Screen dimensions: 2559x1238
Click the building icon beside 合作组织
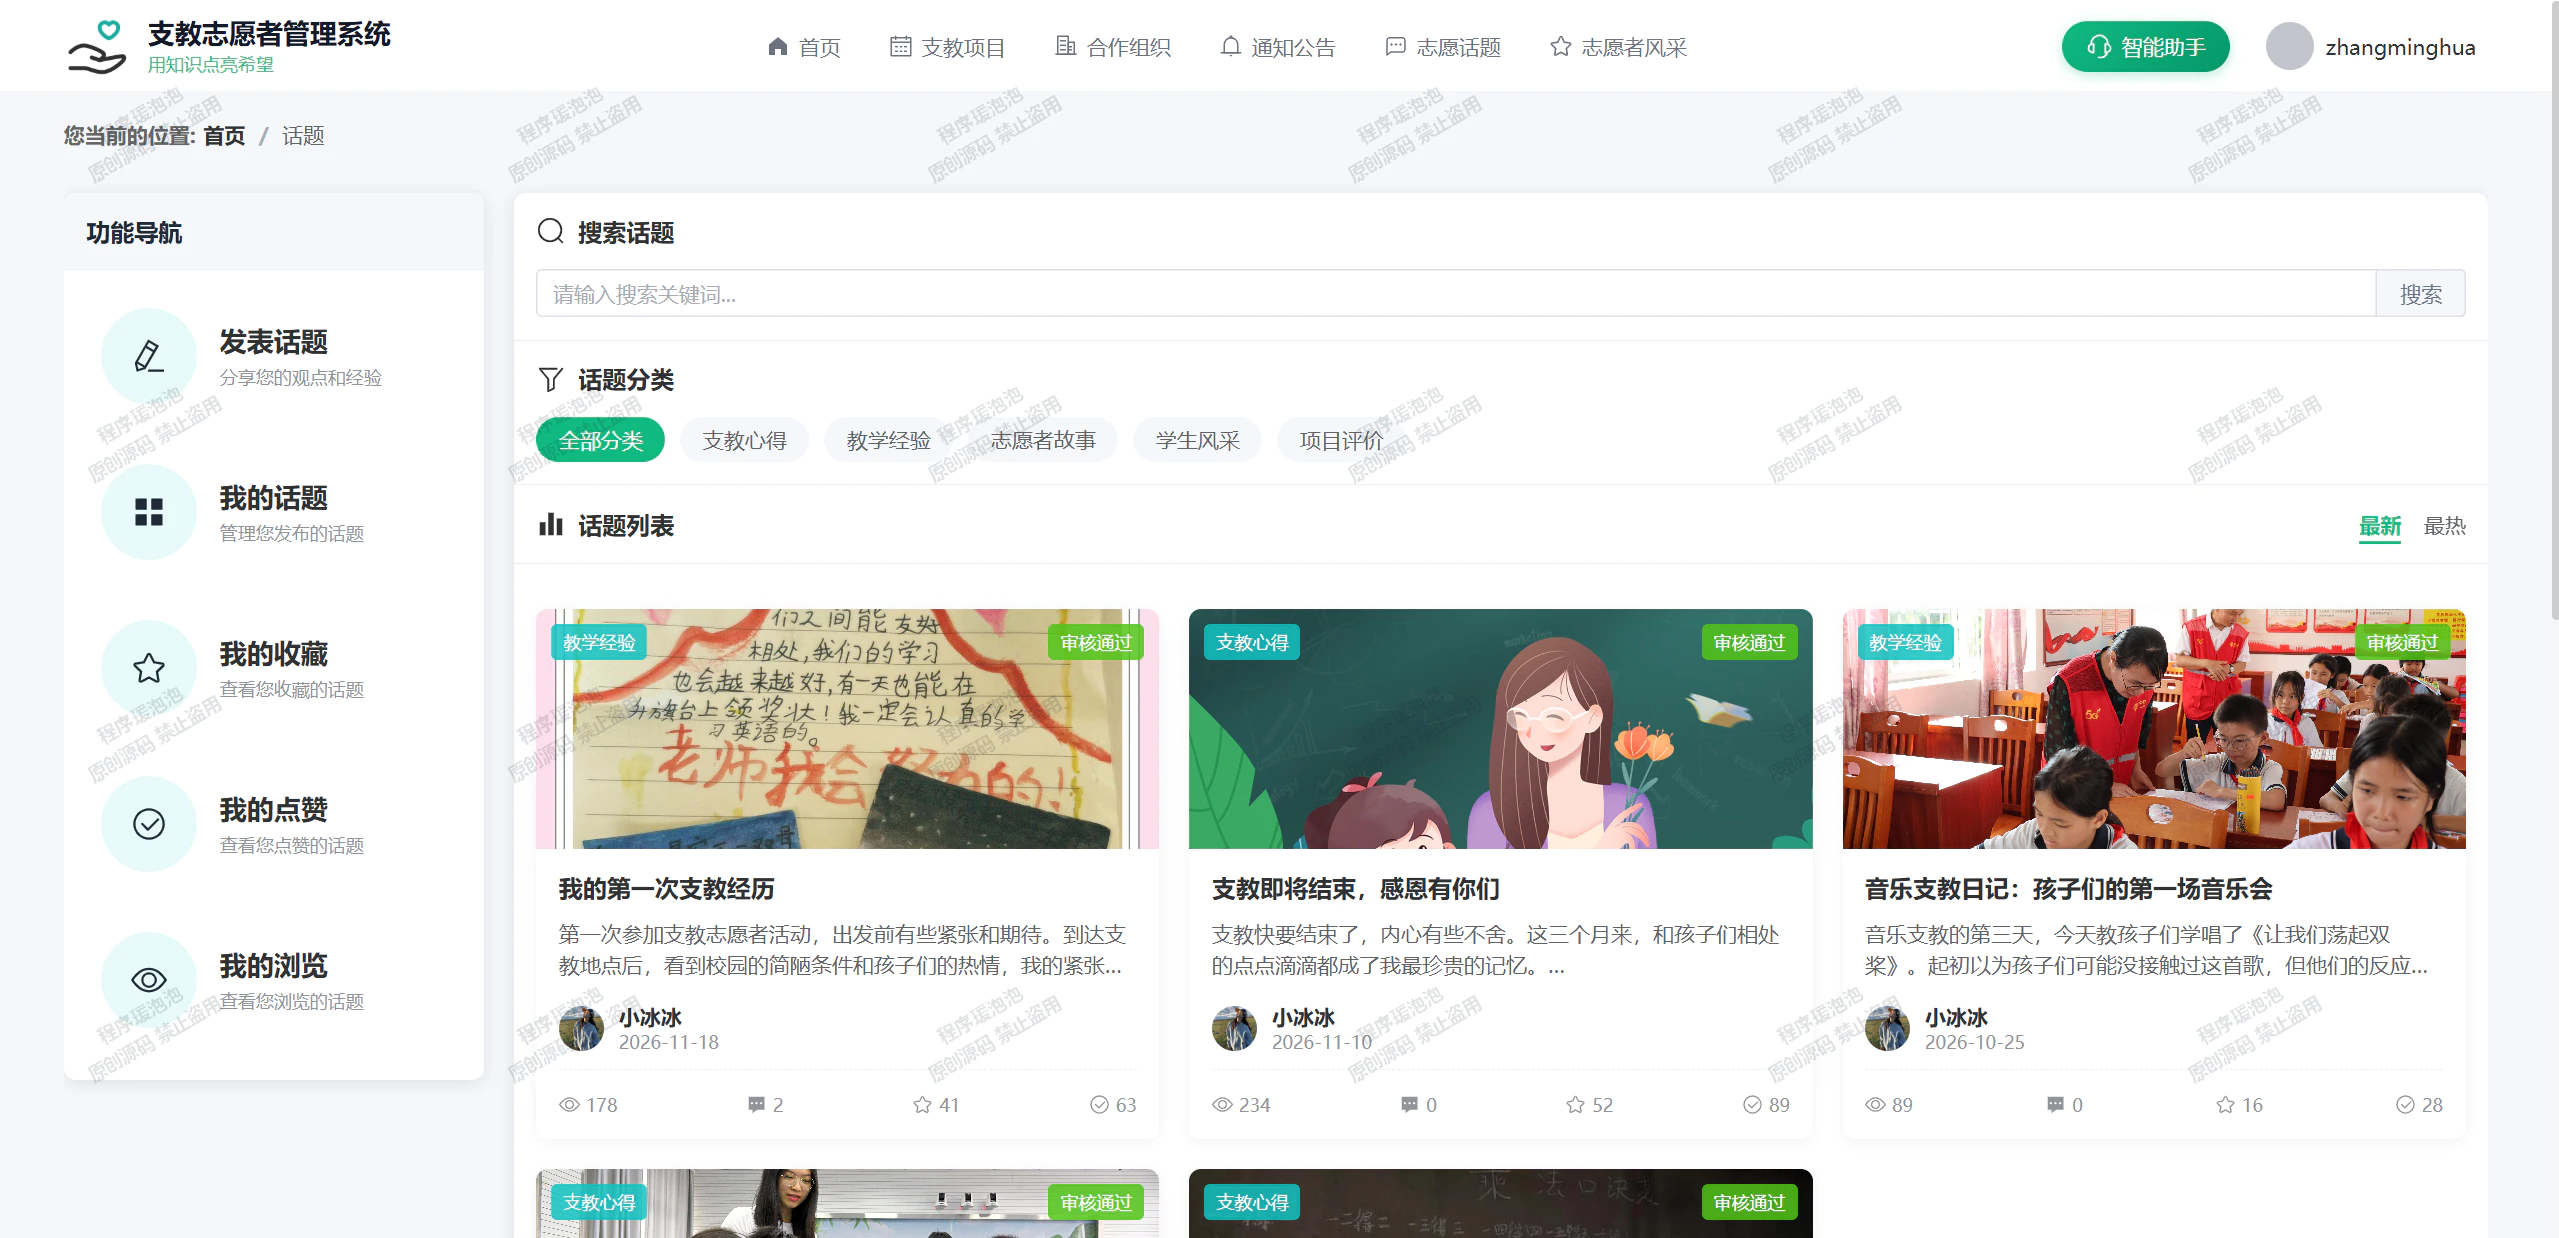point(1066,47)
